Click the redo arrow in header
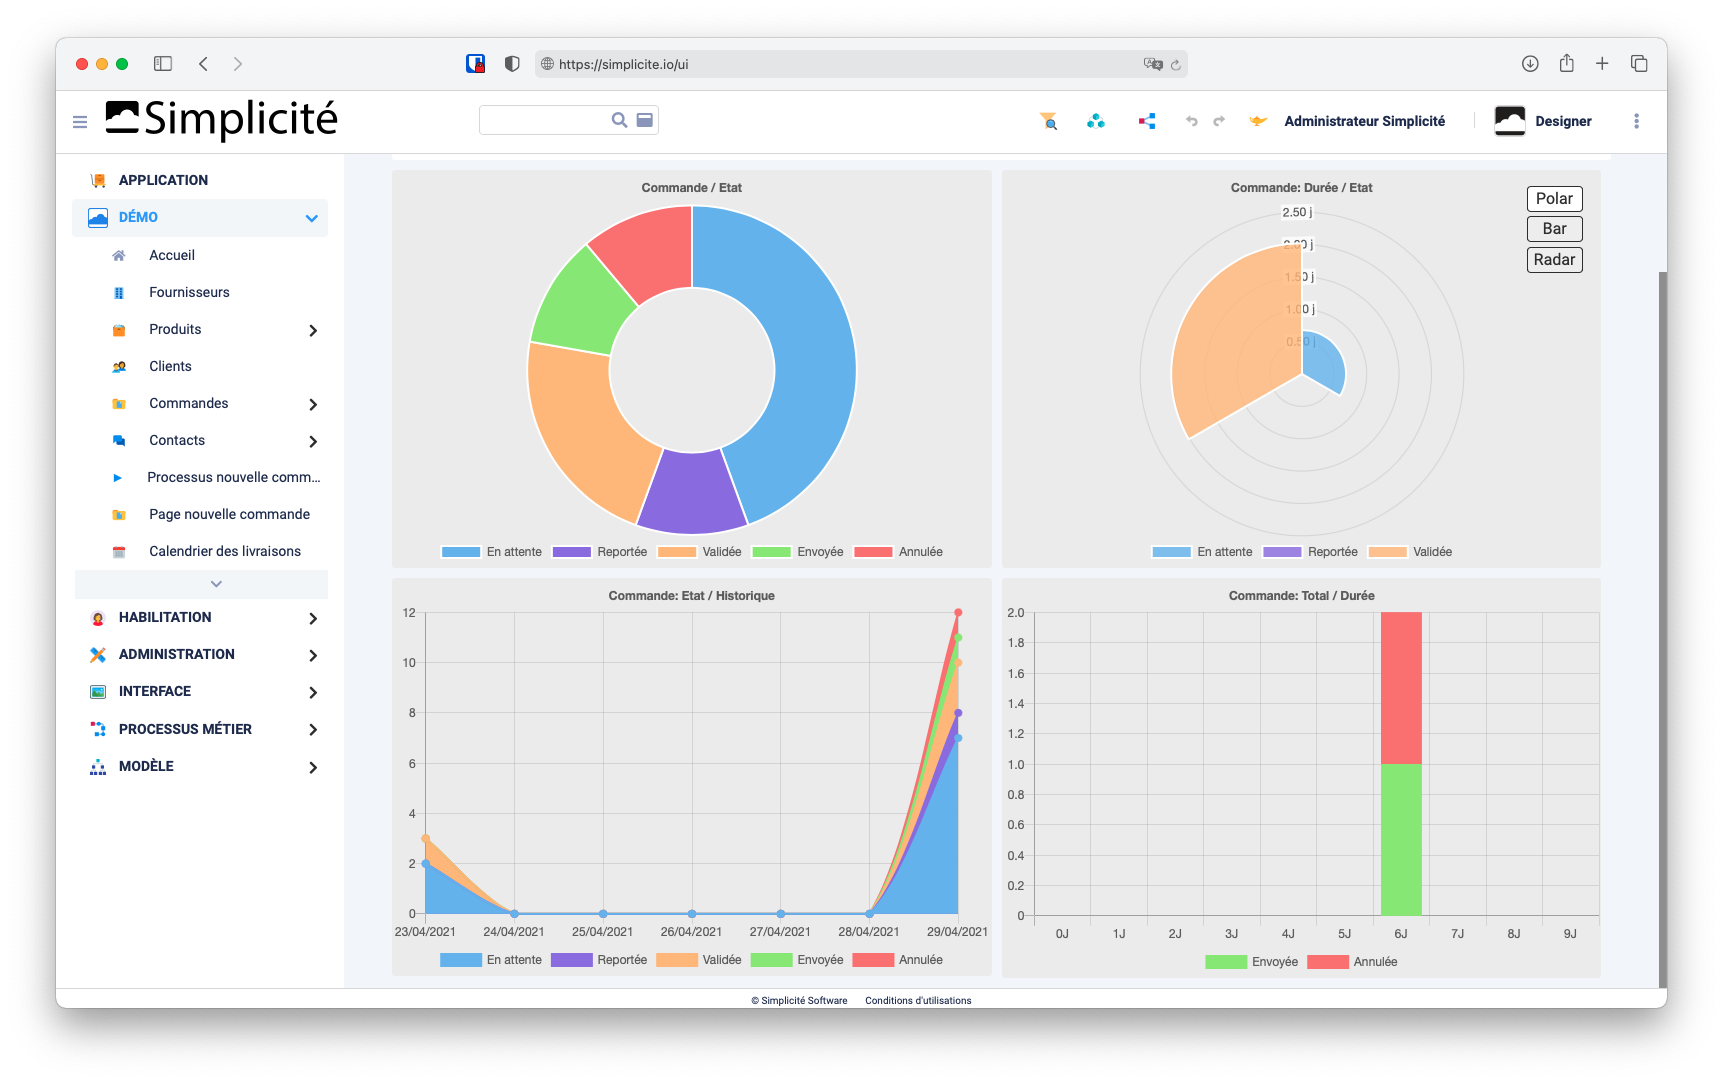 pyautogui.click(x=1219, y=121)
